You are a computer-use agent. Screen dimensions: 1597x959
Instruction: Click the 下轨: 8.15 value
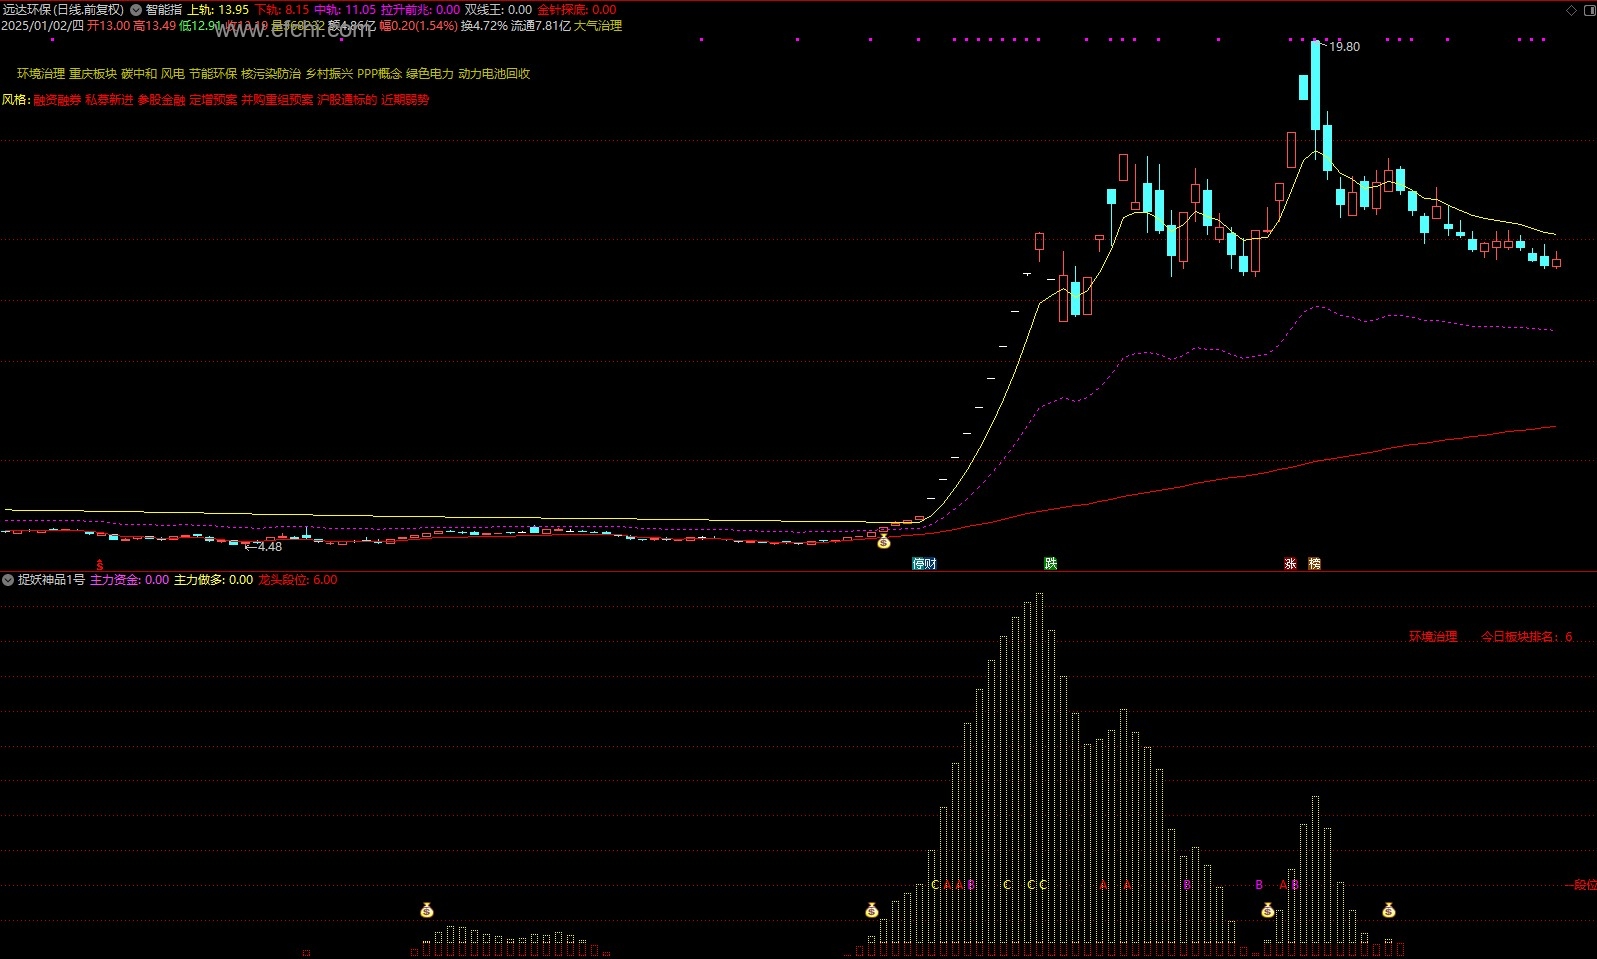pyautogui.click(x=282, y=10)
